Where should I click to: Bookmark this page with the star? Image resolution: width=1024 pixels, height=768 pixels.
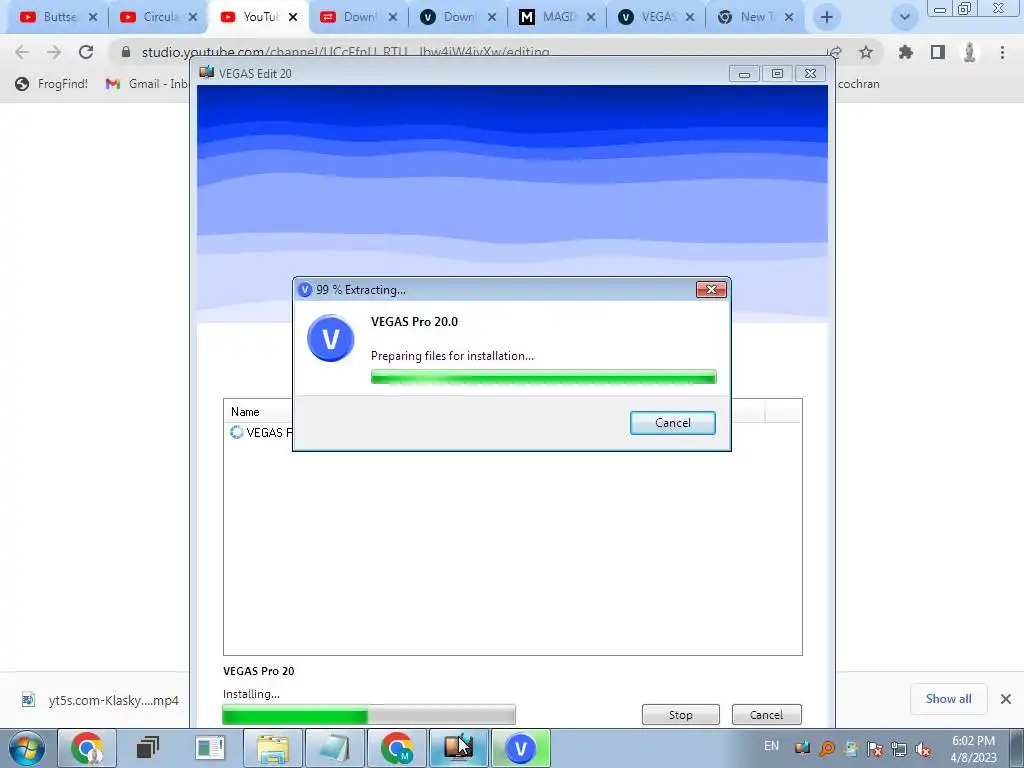[866, 52]
